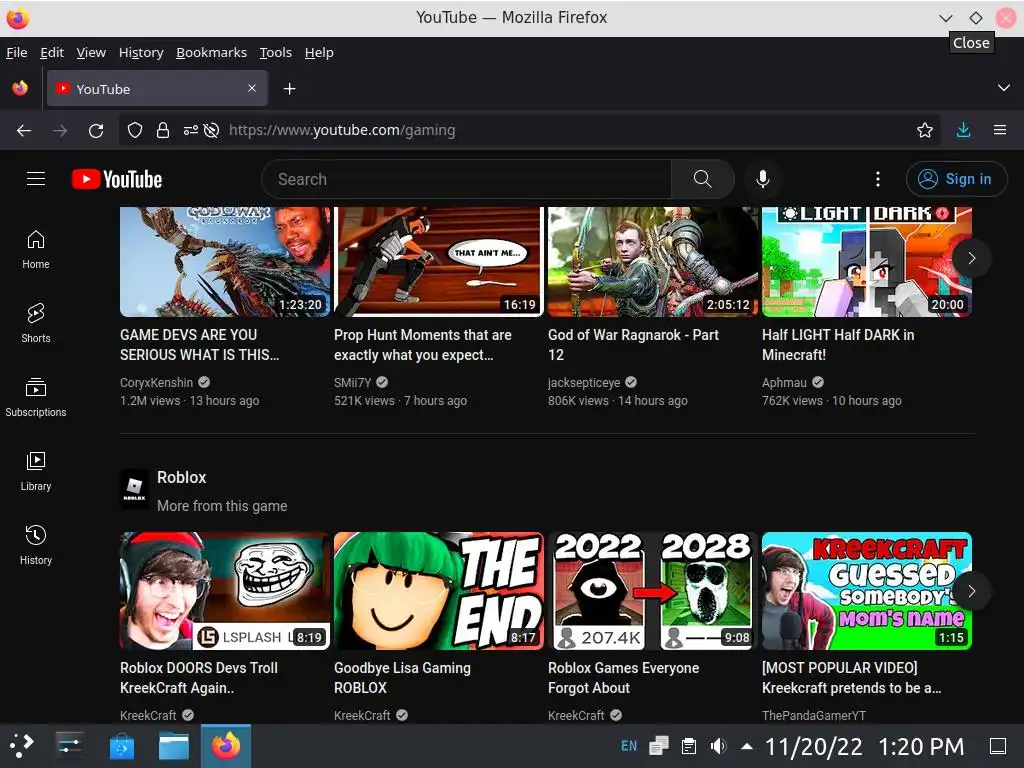
Task: Show next videos in trending gaming row
Action: 971,258
